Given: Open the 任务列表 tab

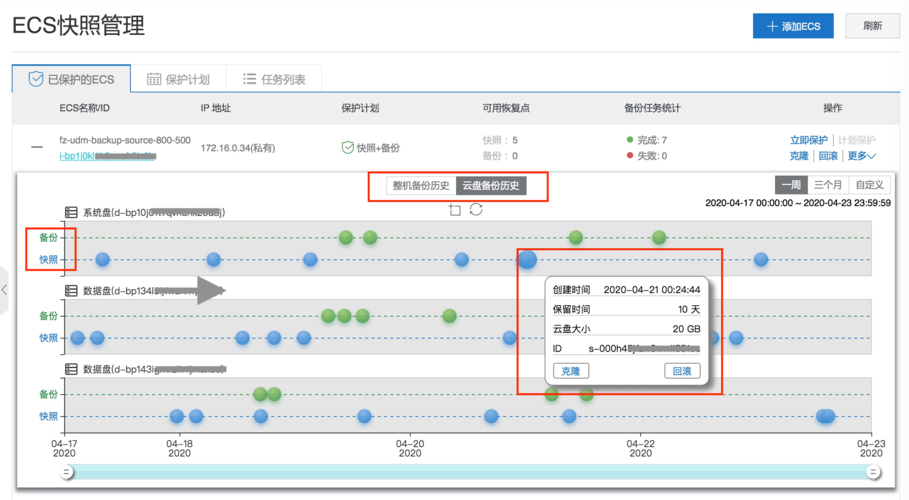Looking at the screenshot, I should click(x=274, y=79).
